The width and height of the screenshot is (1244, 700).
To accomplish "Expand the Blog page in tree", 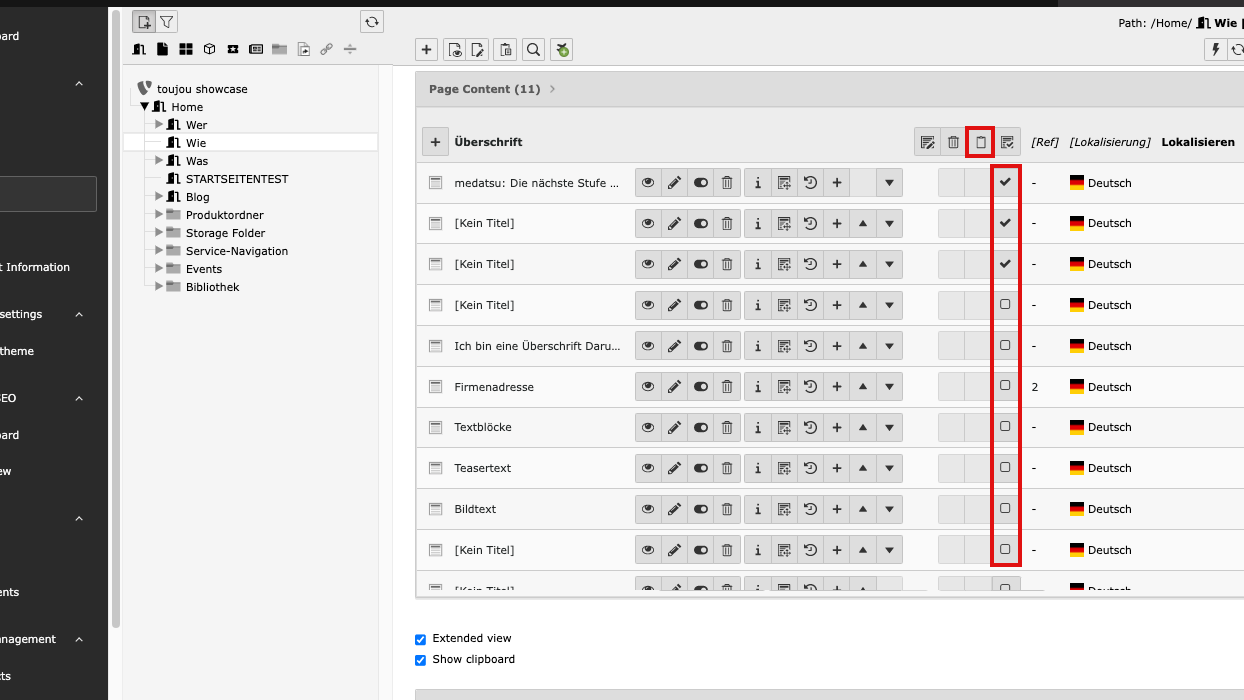I will pos(158,196).
